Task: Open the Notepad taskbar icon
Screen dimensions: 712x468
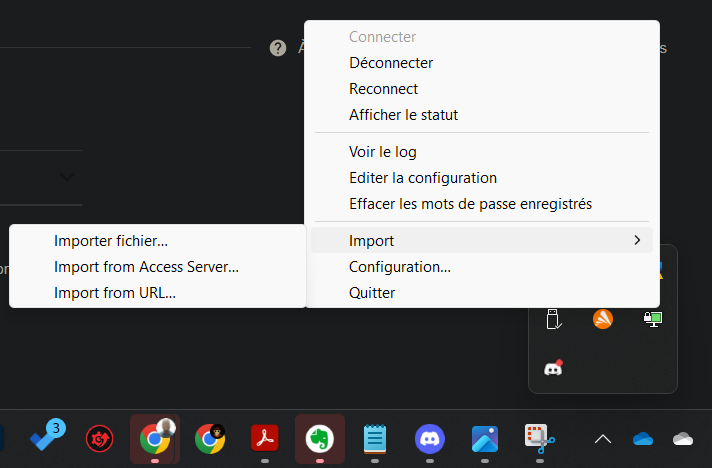Action: (x=375, y=438)
